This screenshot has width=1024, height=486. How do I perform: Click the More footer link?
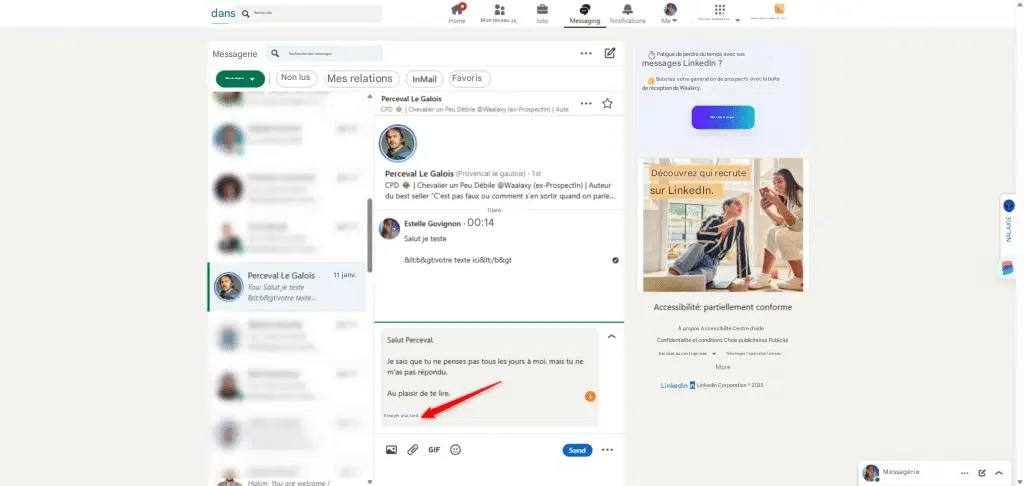pyautogui.click(x=723, y=367)
